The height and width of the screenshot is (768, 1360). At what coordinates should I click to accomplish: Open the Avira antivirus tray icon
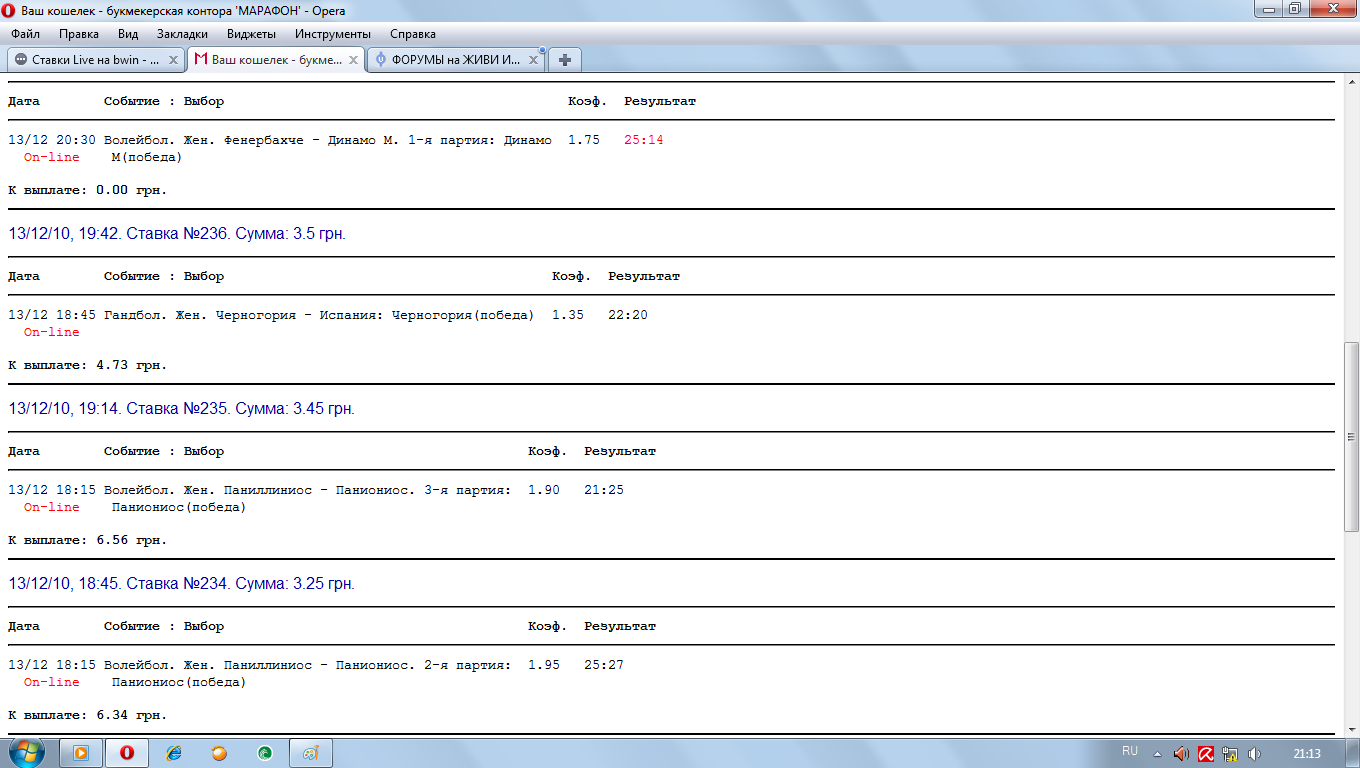pos(1206,753)
